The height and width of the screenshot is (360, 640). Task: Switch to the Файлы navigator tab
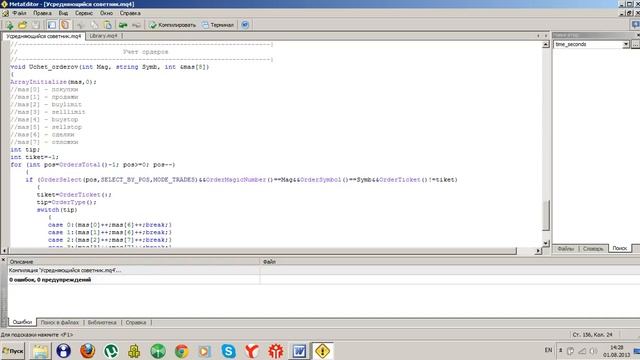[x=566, y=248]
